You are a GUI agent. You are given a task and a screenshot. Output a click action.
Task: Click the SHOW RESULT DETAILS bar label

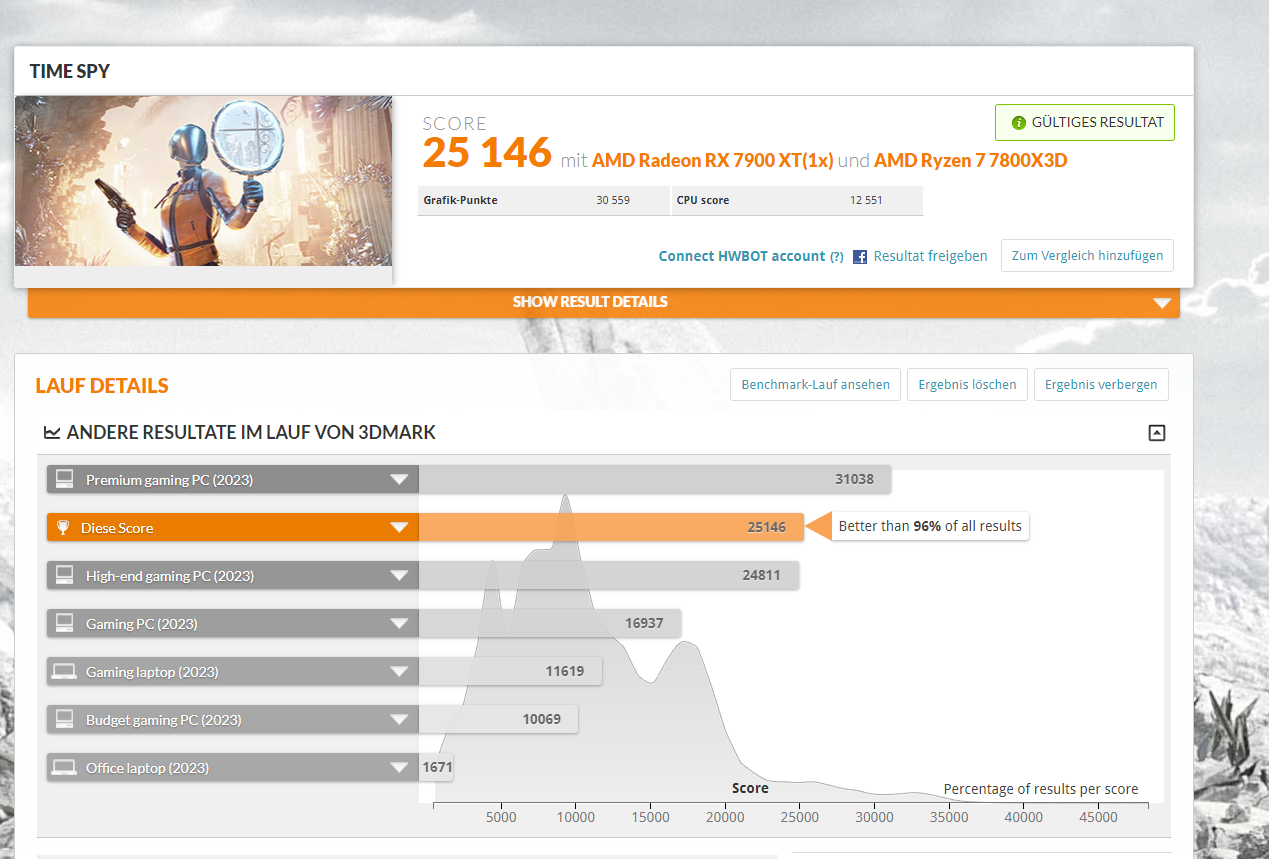pos(590,302)
